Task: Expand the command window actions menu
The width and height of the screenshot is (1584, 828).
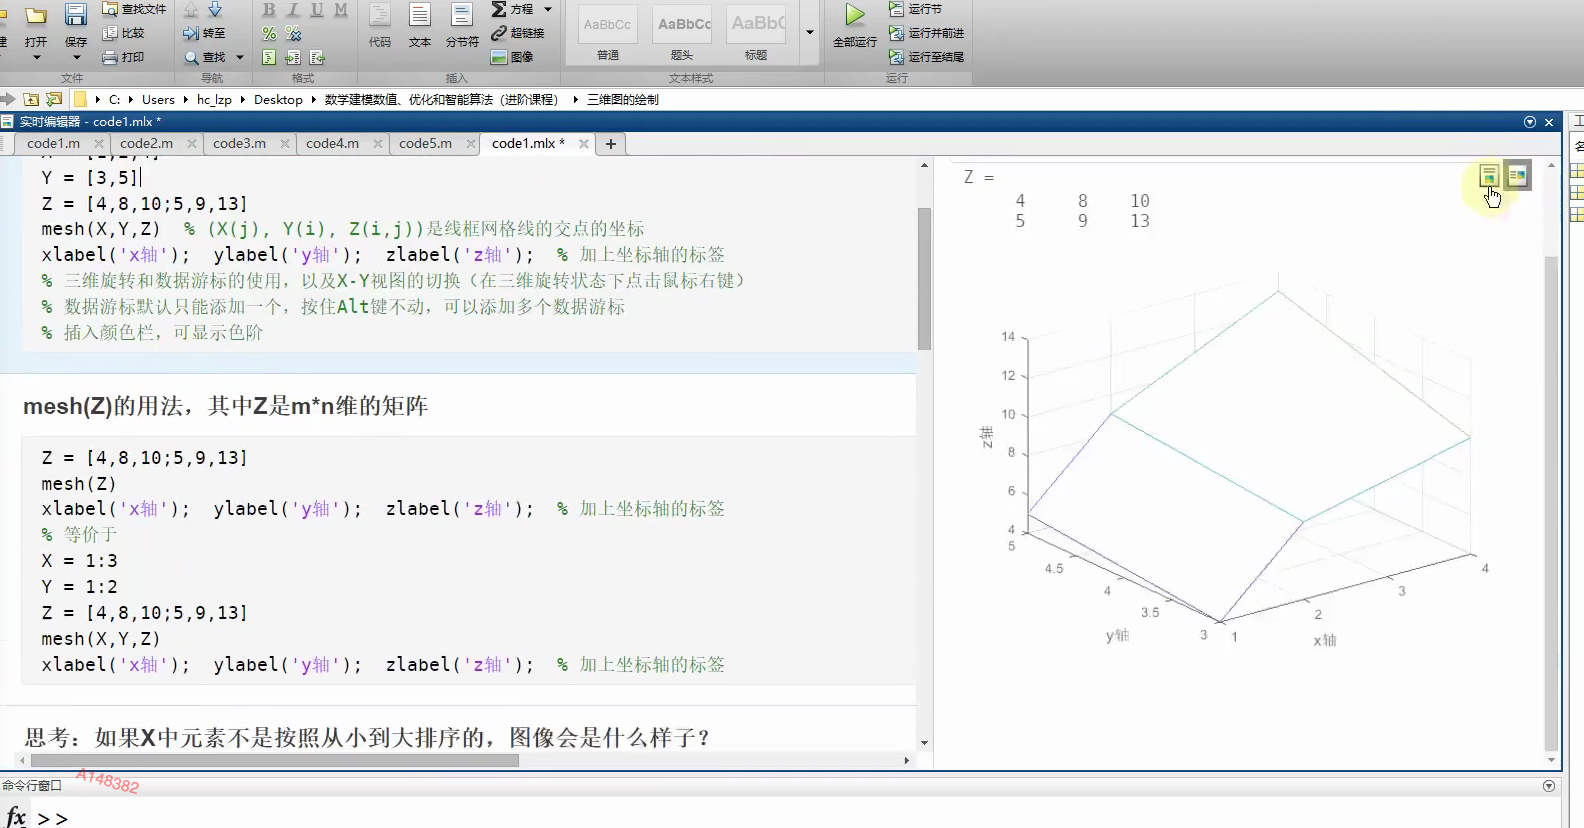Action: (1549, 786)
